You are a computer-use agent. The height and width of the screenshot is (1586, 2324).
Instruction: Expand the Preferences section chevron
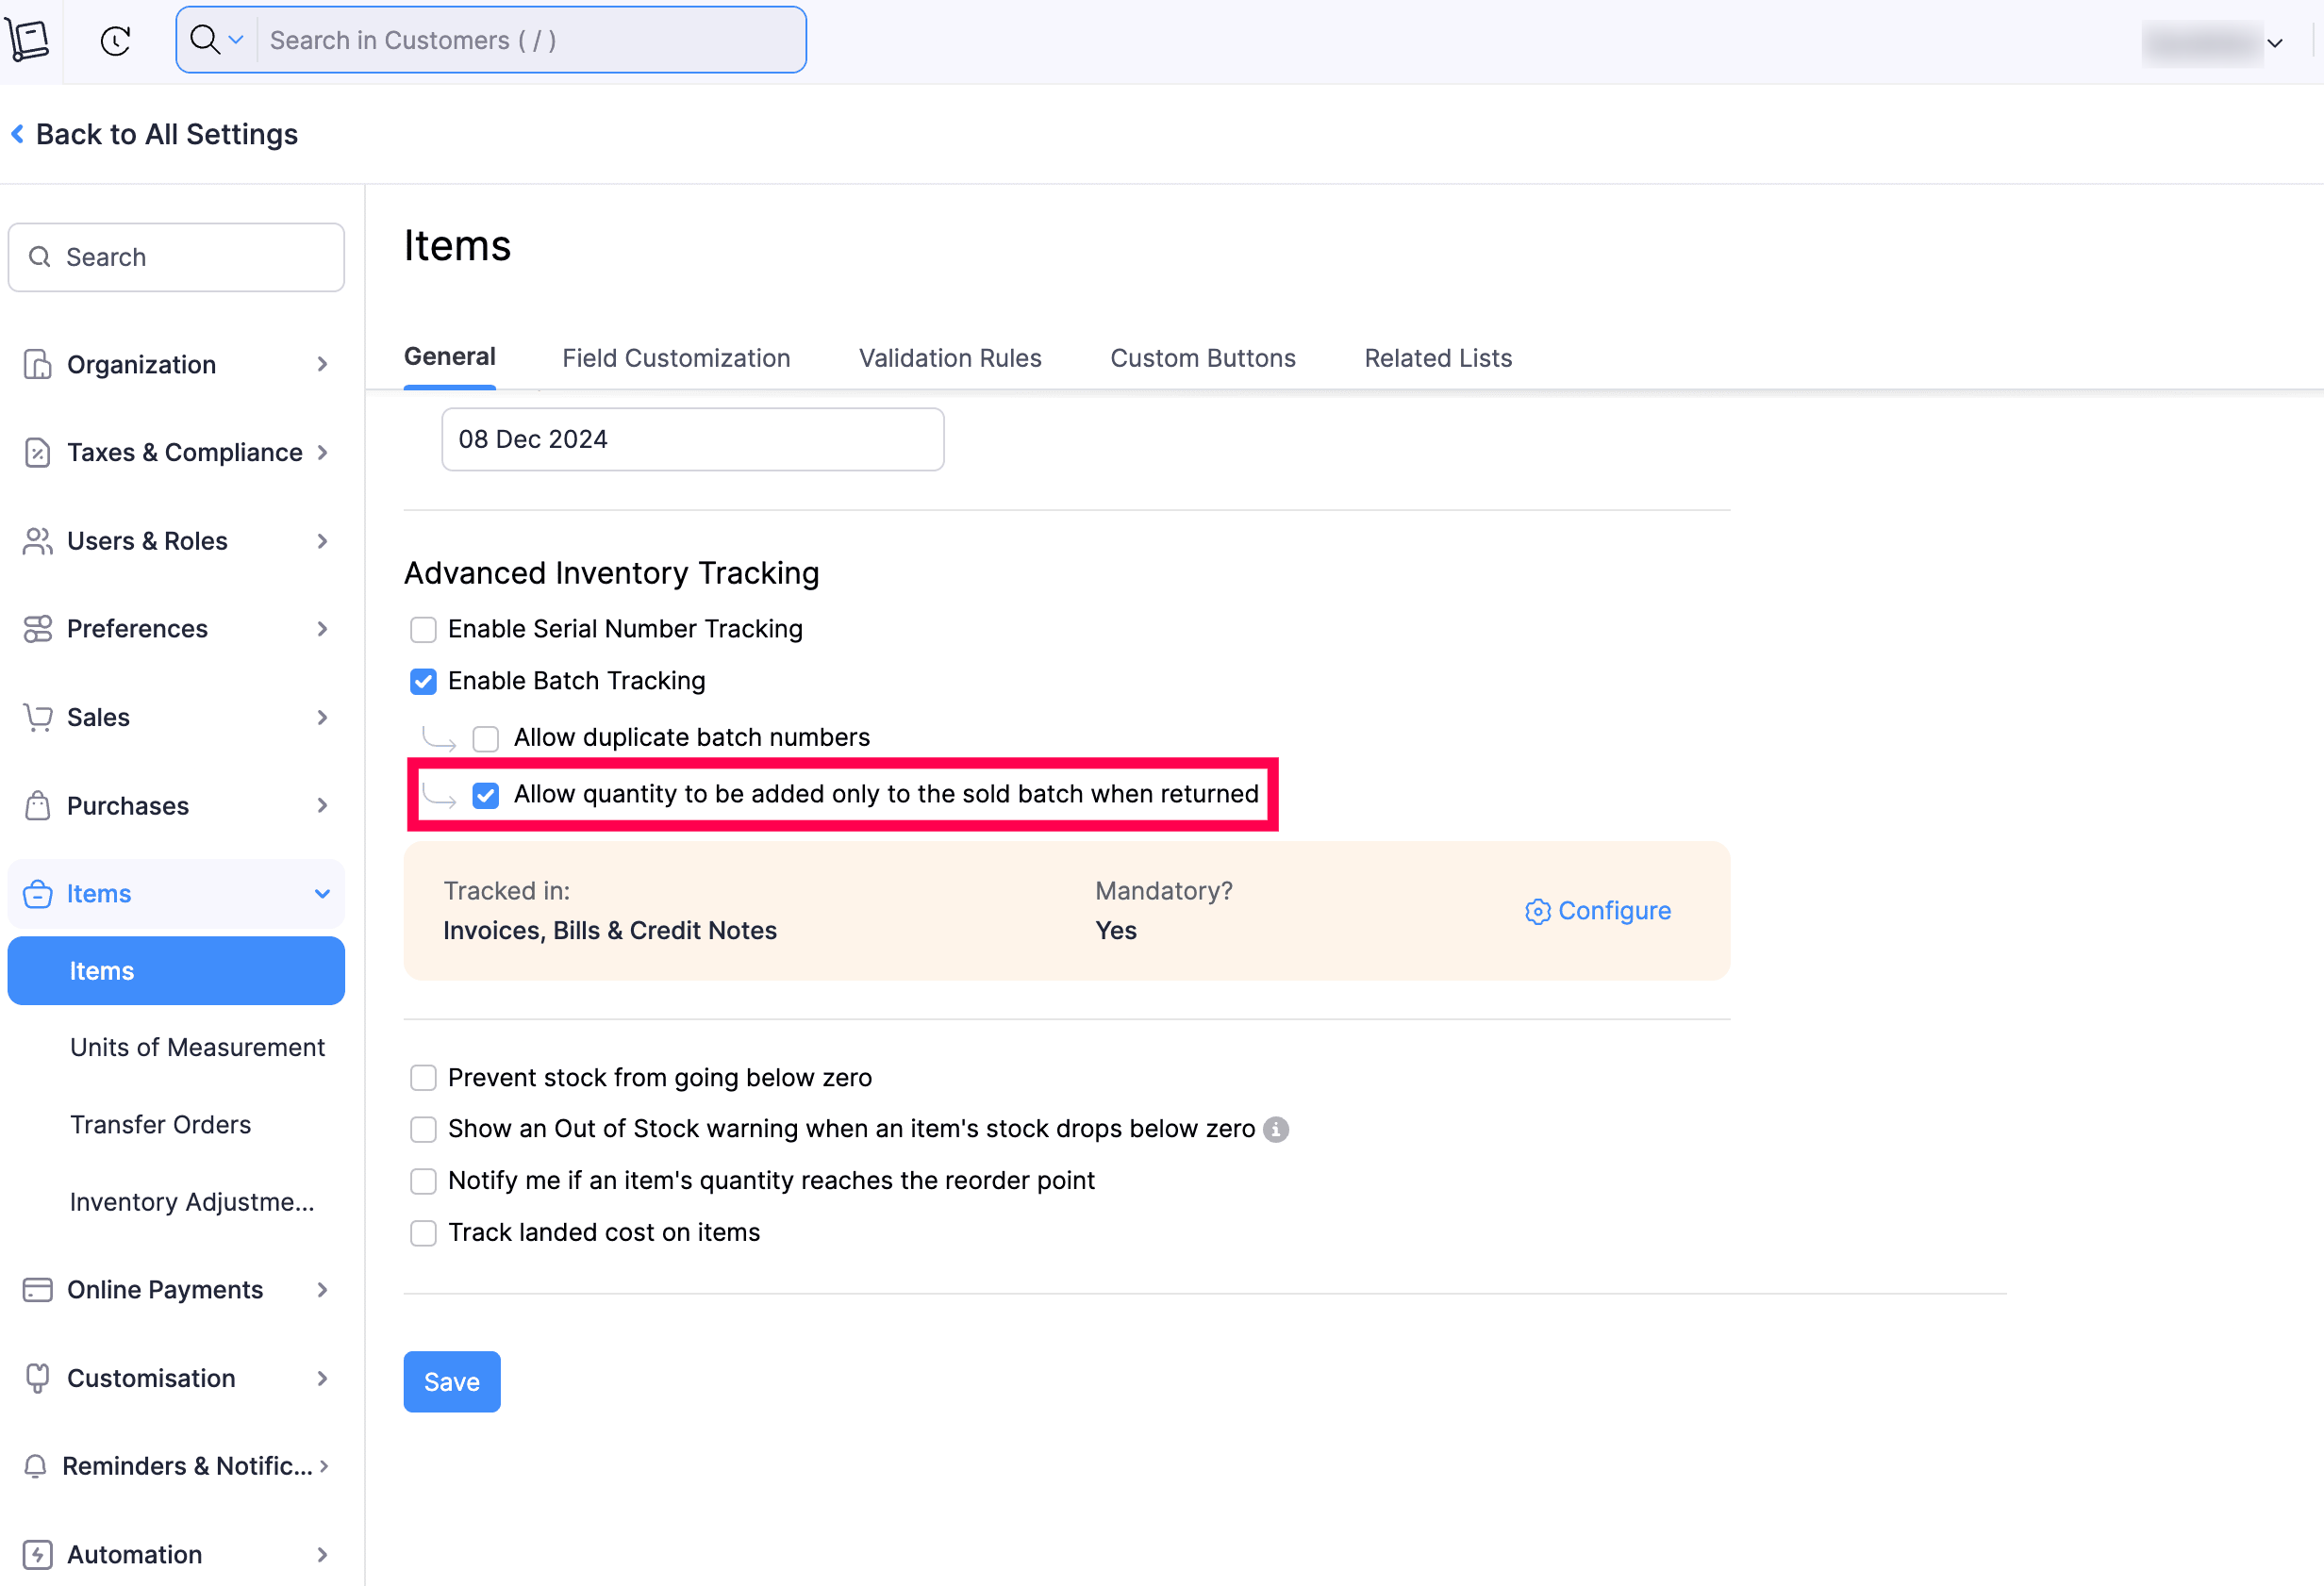click(x=322, y=628)
